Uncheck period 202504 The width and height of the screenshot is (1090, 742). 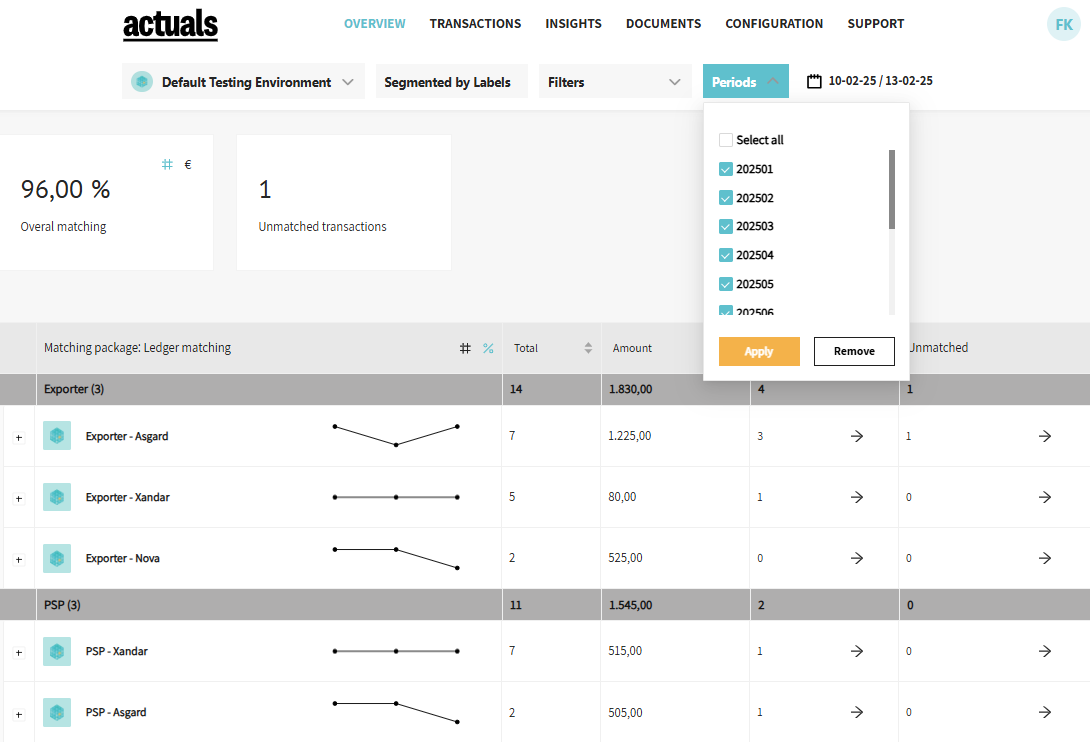pyautogui.click(x=726, y=255)
